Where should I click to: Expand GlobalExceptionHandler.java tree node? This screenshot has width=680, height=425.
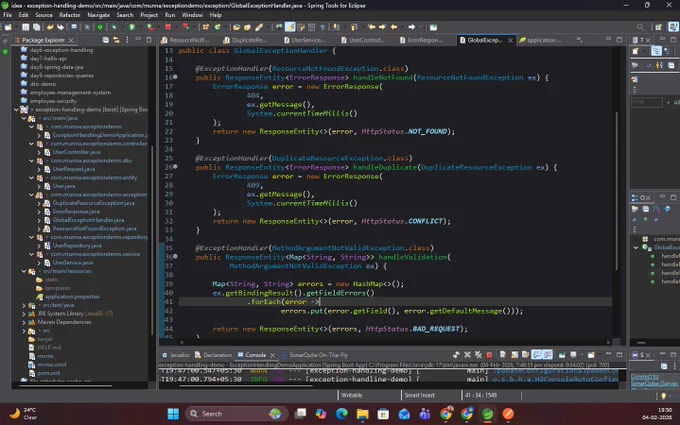click(39, 220)
